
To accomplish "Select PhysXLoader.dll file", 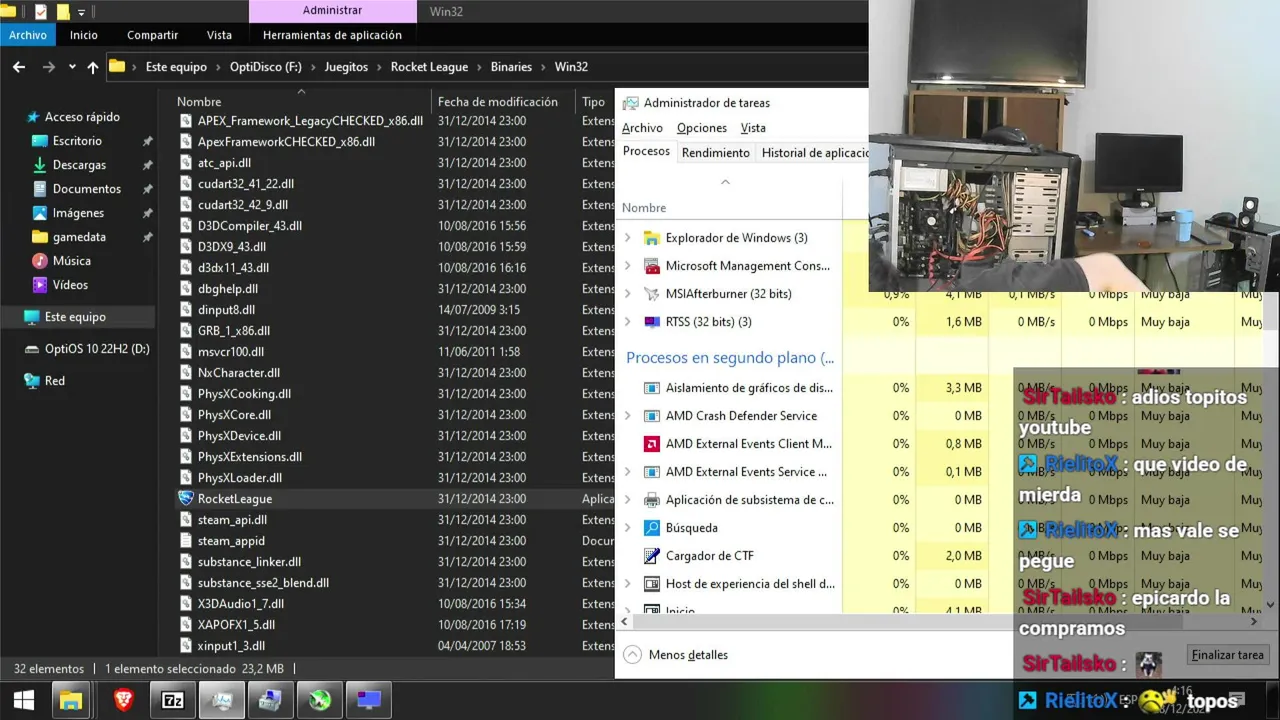I will pyautogui.click(x=240, y=478).
